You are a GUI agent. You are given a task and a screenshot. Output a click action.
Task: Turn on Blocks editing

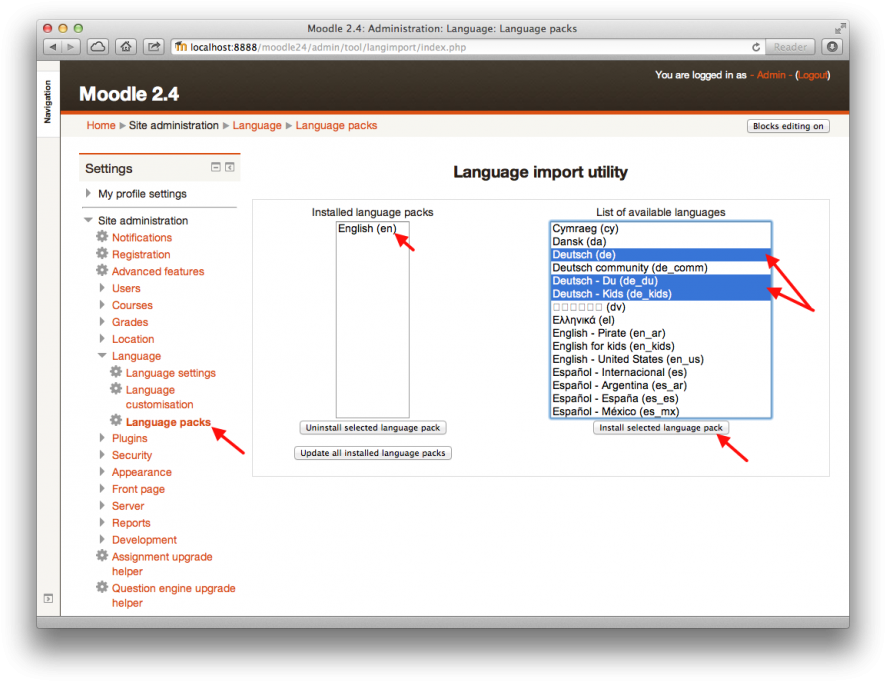(789, 125)
